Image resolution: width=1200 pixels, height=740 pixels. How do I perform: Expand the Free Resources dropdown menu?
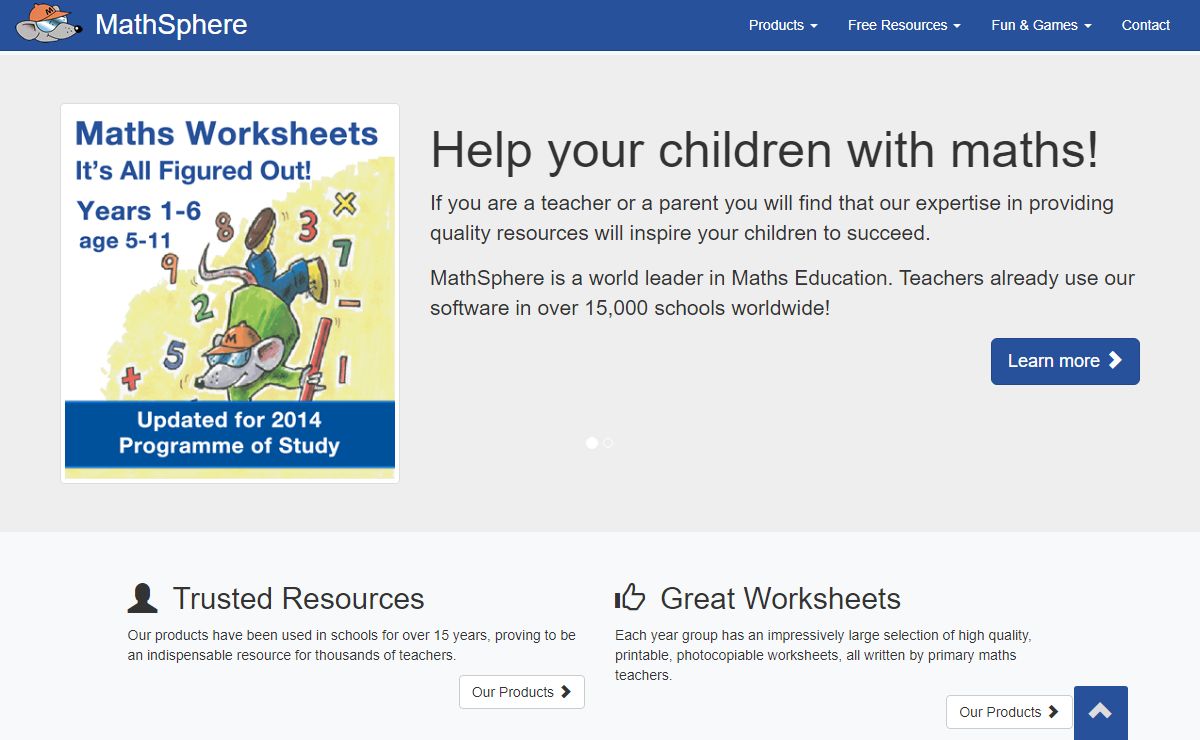pyautogui.click(x=904, y=25)
